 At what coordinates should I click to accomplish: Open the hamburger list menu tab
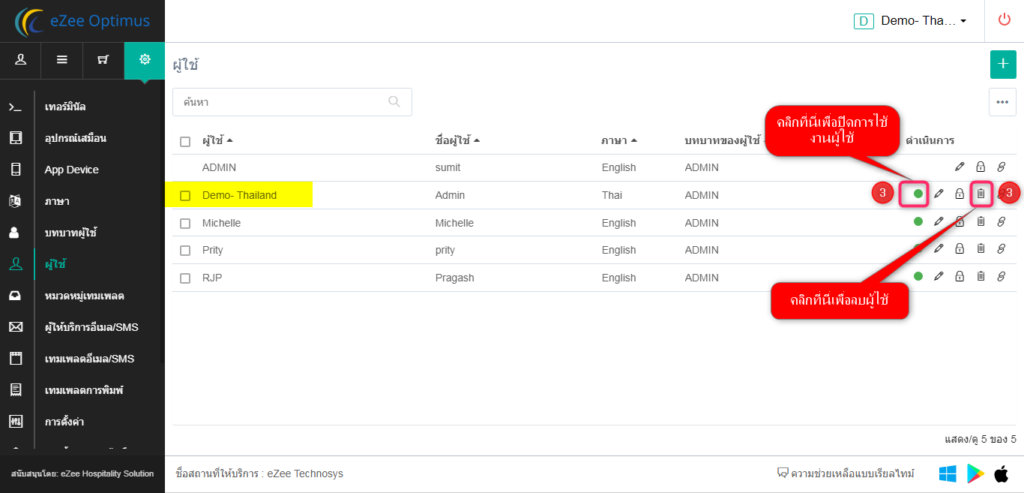pyautogui.click(x=62, y=59)
